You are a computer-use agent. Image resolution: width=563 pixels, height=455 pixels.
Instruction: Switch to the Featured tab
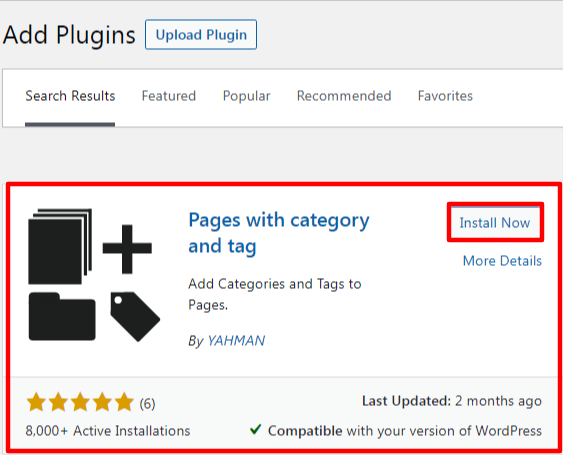point(169,96)
